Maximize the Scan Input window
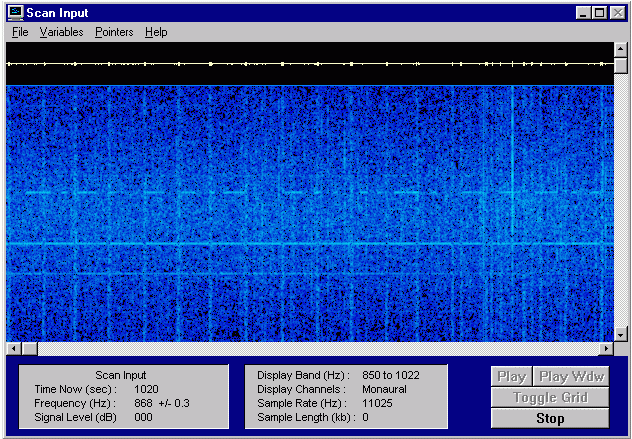Viewport: 632px width, 439px height. [599, 13]
